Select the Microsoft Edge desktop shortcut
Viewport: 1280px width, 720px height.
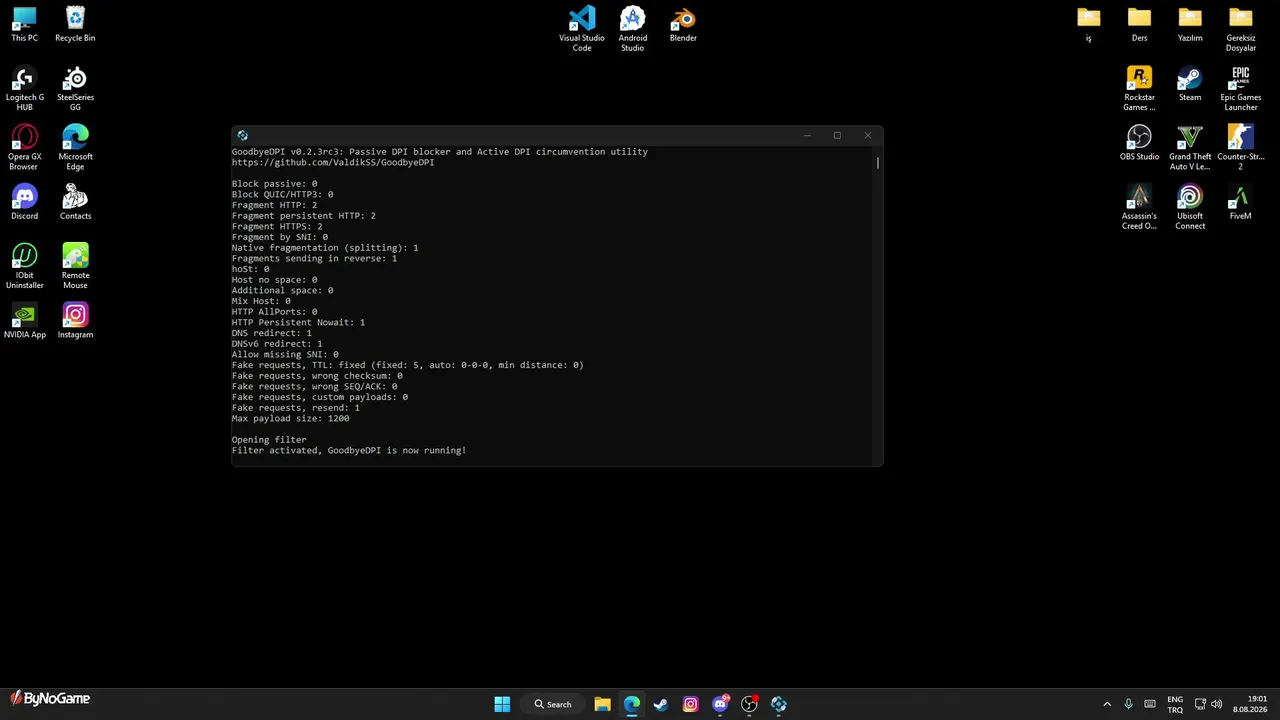[x=75, y=148]
